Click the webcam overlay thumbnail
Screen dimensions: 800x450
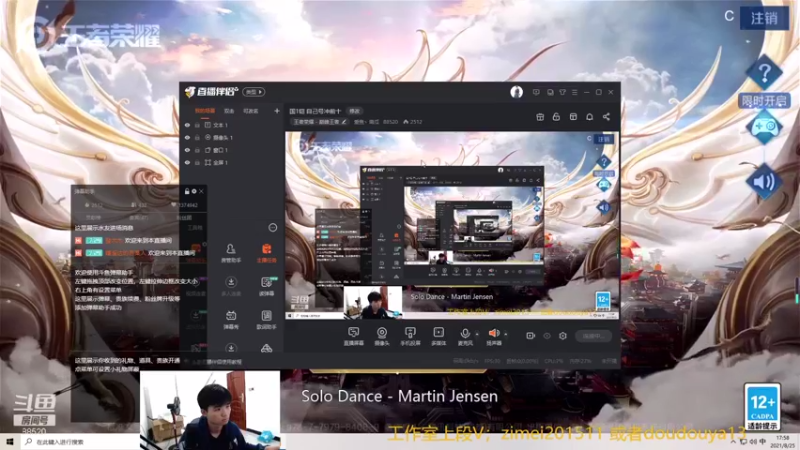tap(210, 410)
